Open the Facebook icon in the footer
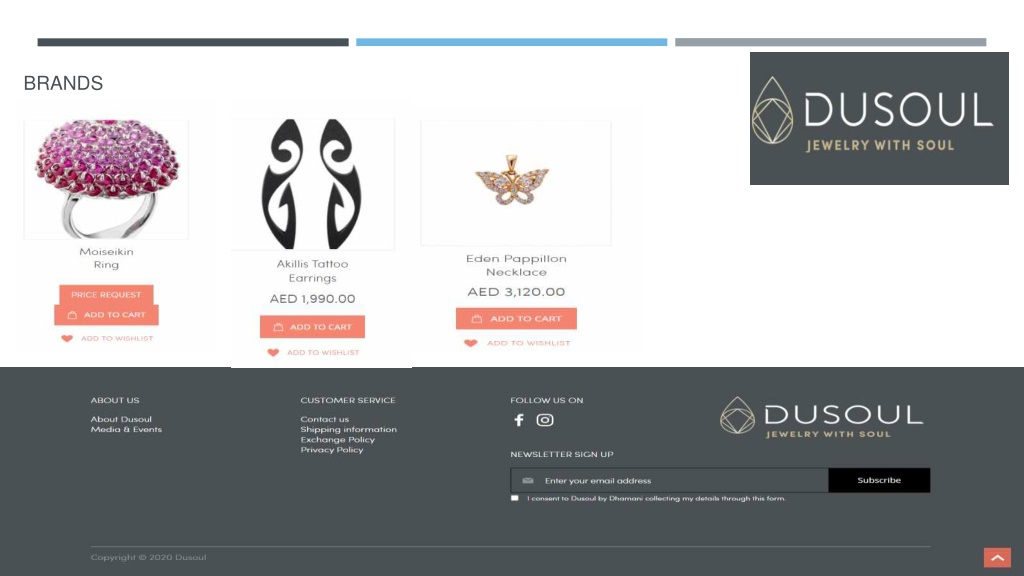The height and width of the screenshot is (576, 1024). pyautogui.click(x=519, y=420)
